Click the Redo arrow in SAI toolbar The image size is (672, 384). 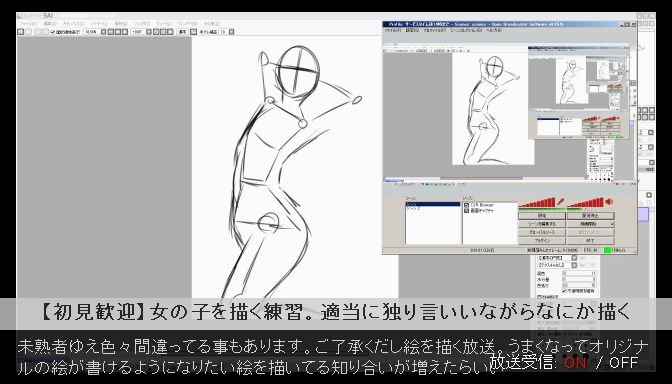tap(28, 32)
